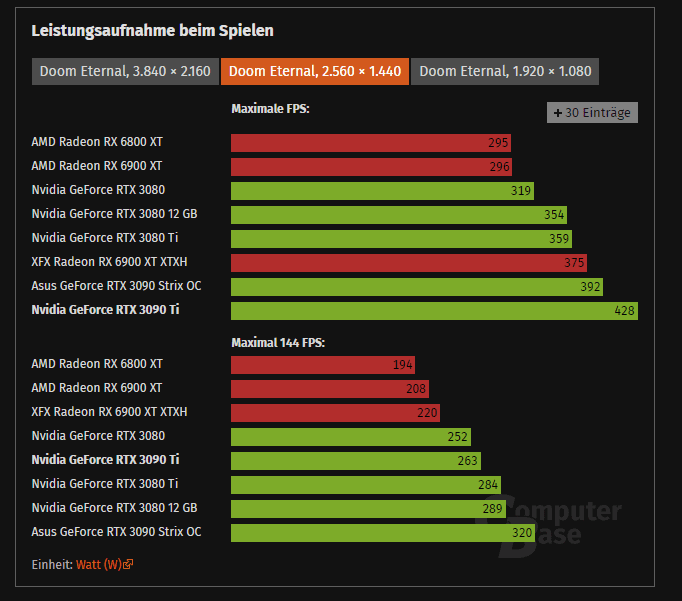Click the Einheit: unit caption
This screenshot has width=682, height=601.
click(52, 564)
